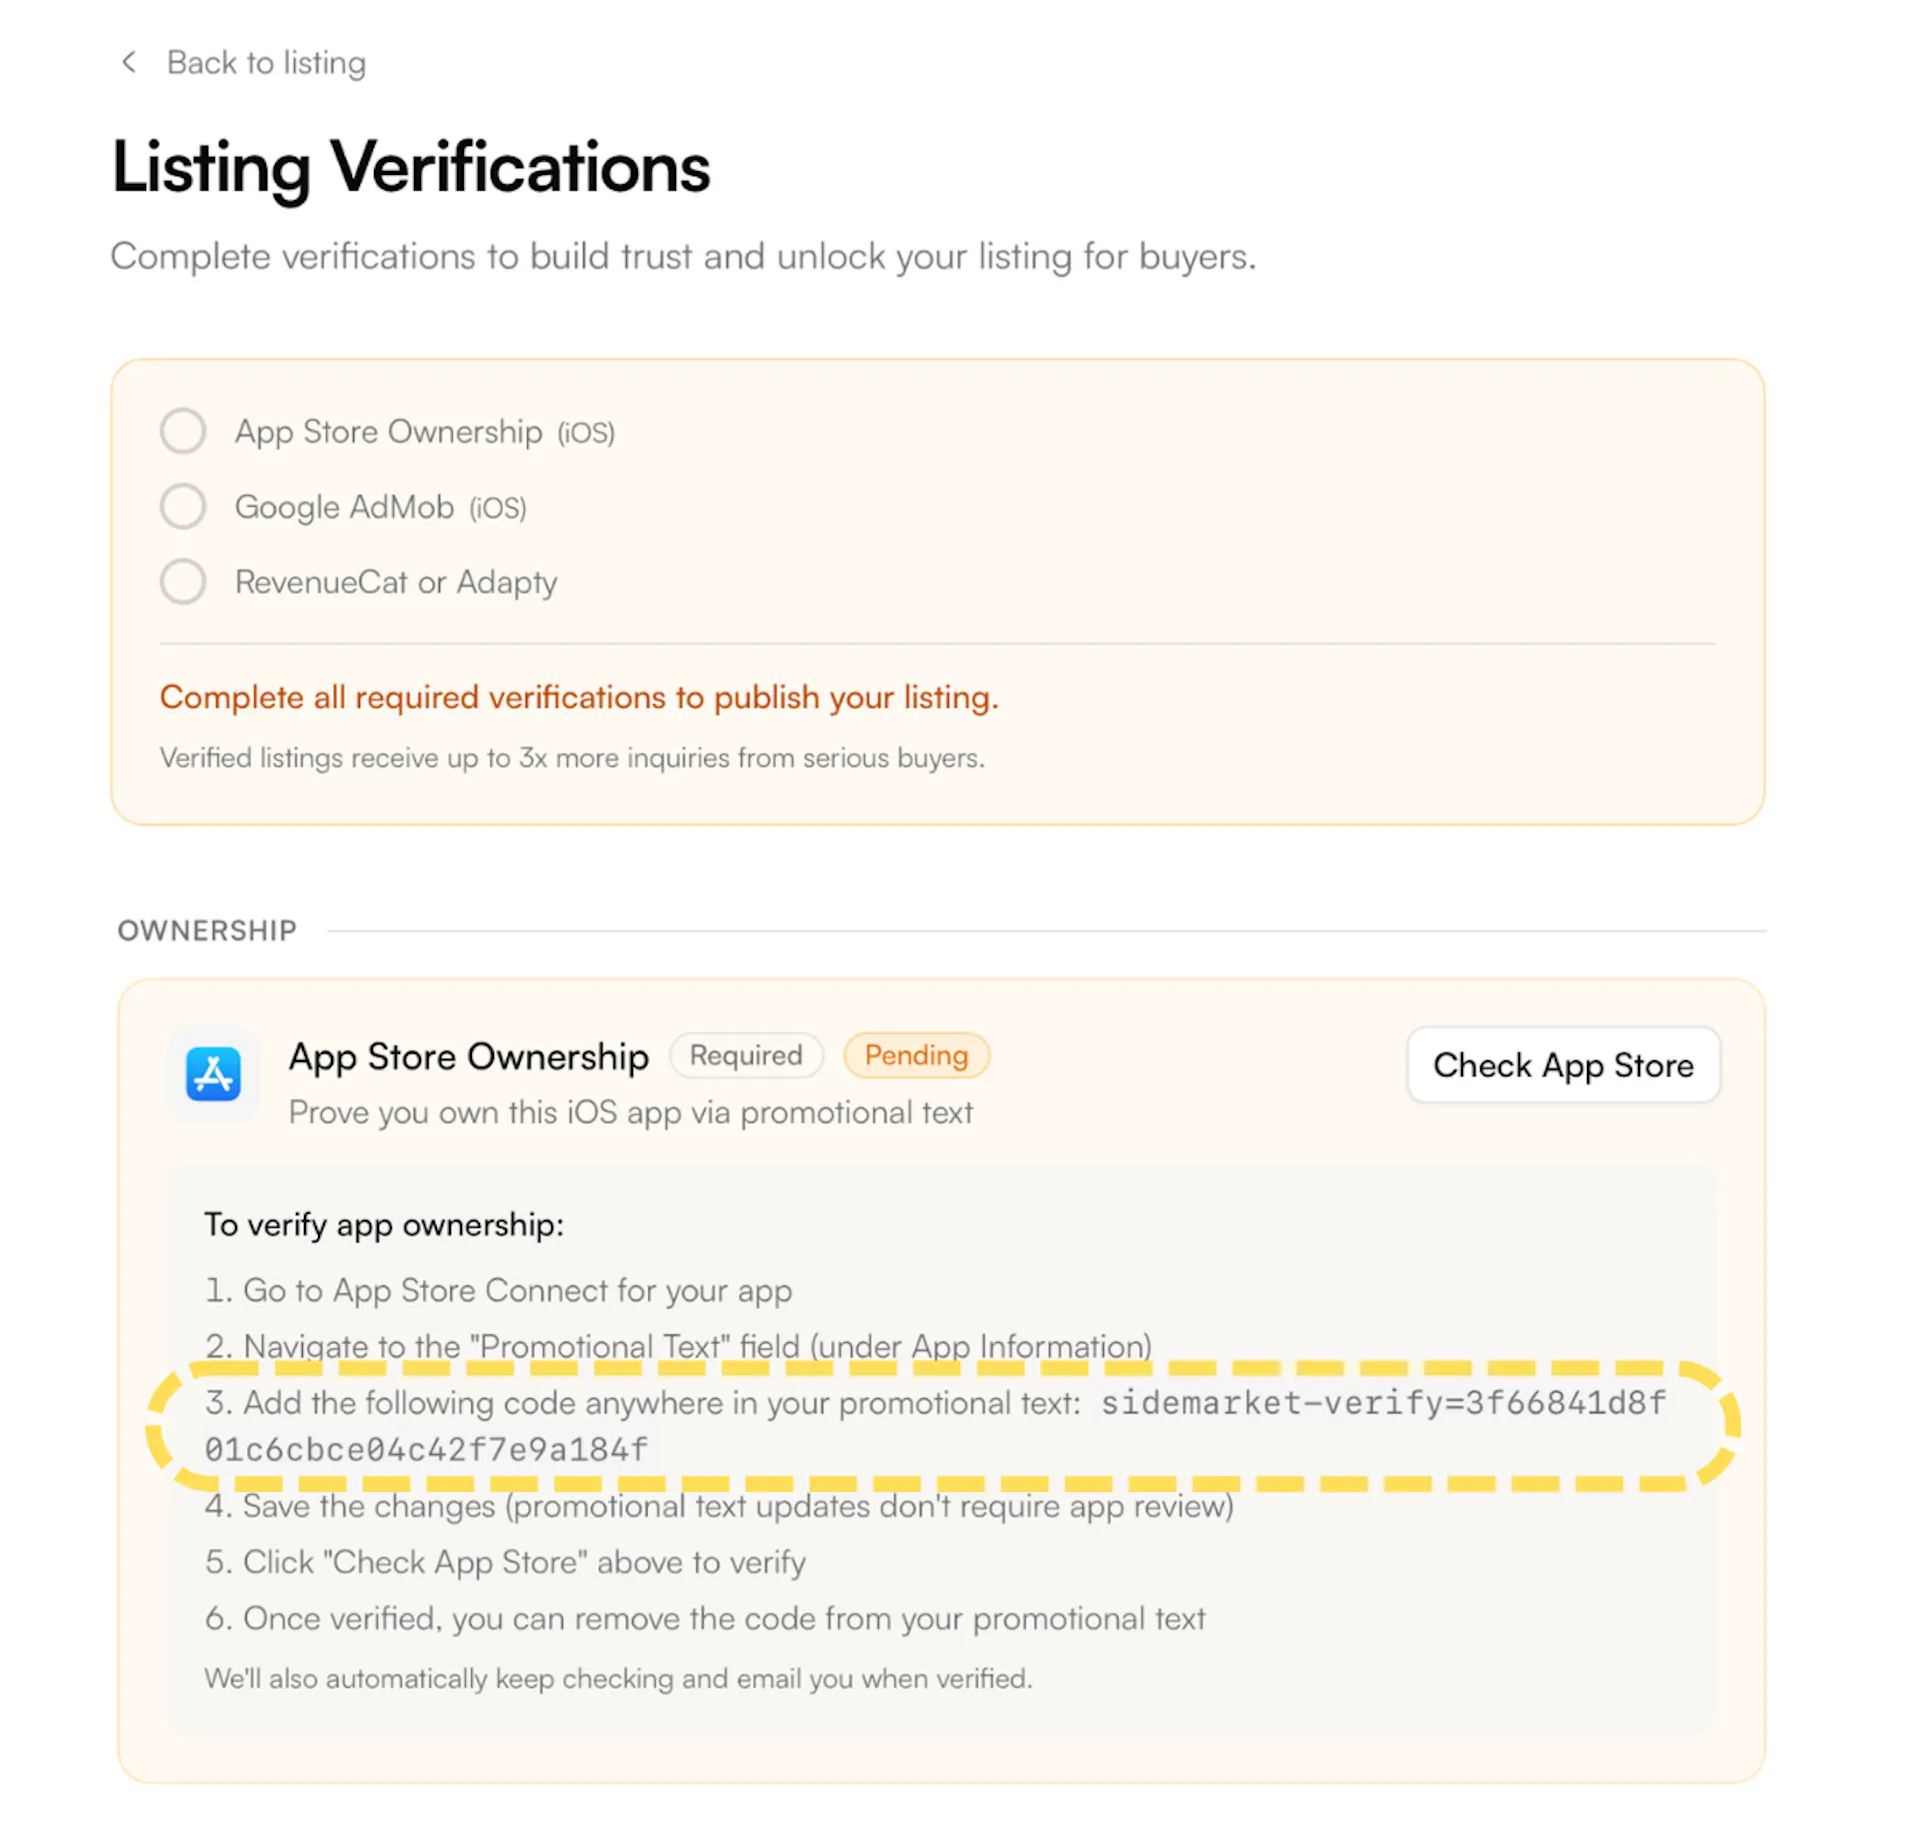The image size is (1920, 1824).
Task: Click the App Store Ownership (iOS) checklist label
Action: tap(424, 432)
